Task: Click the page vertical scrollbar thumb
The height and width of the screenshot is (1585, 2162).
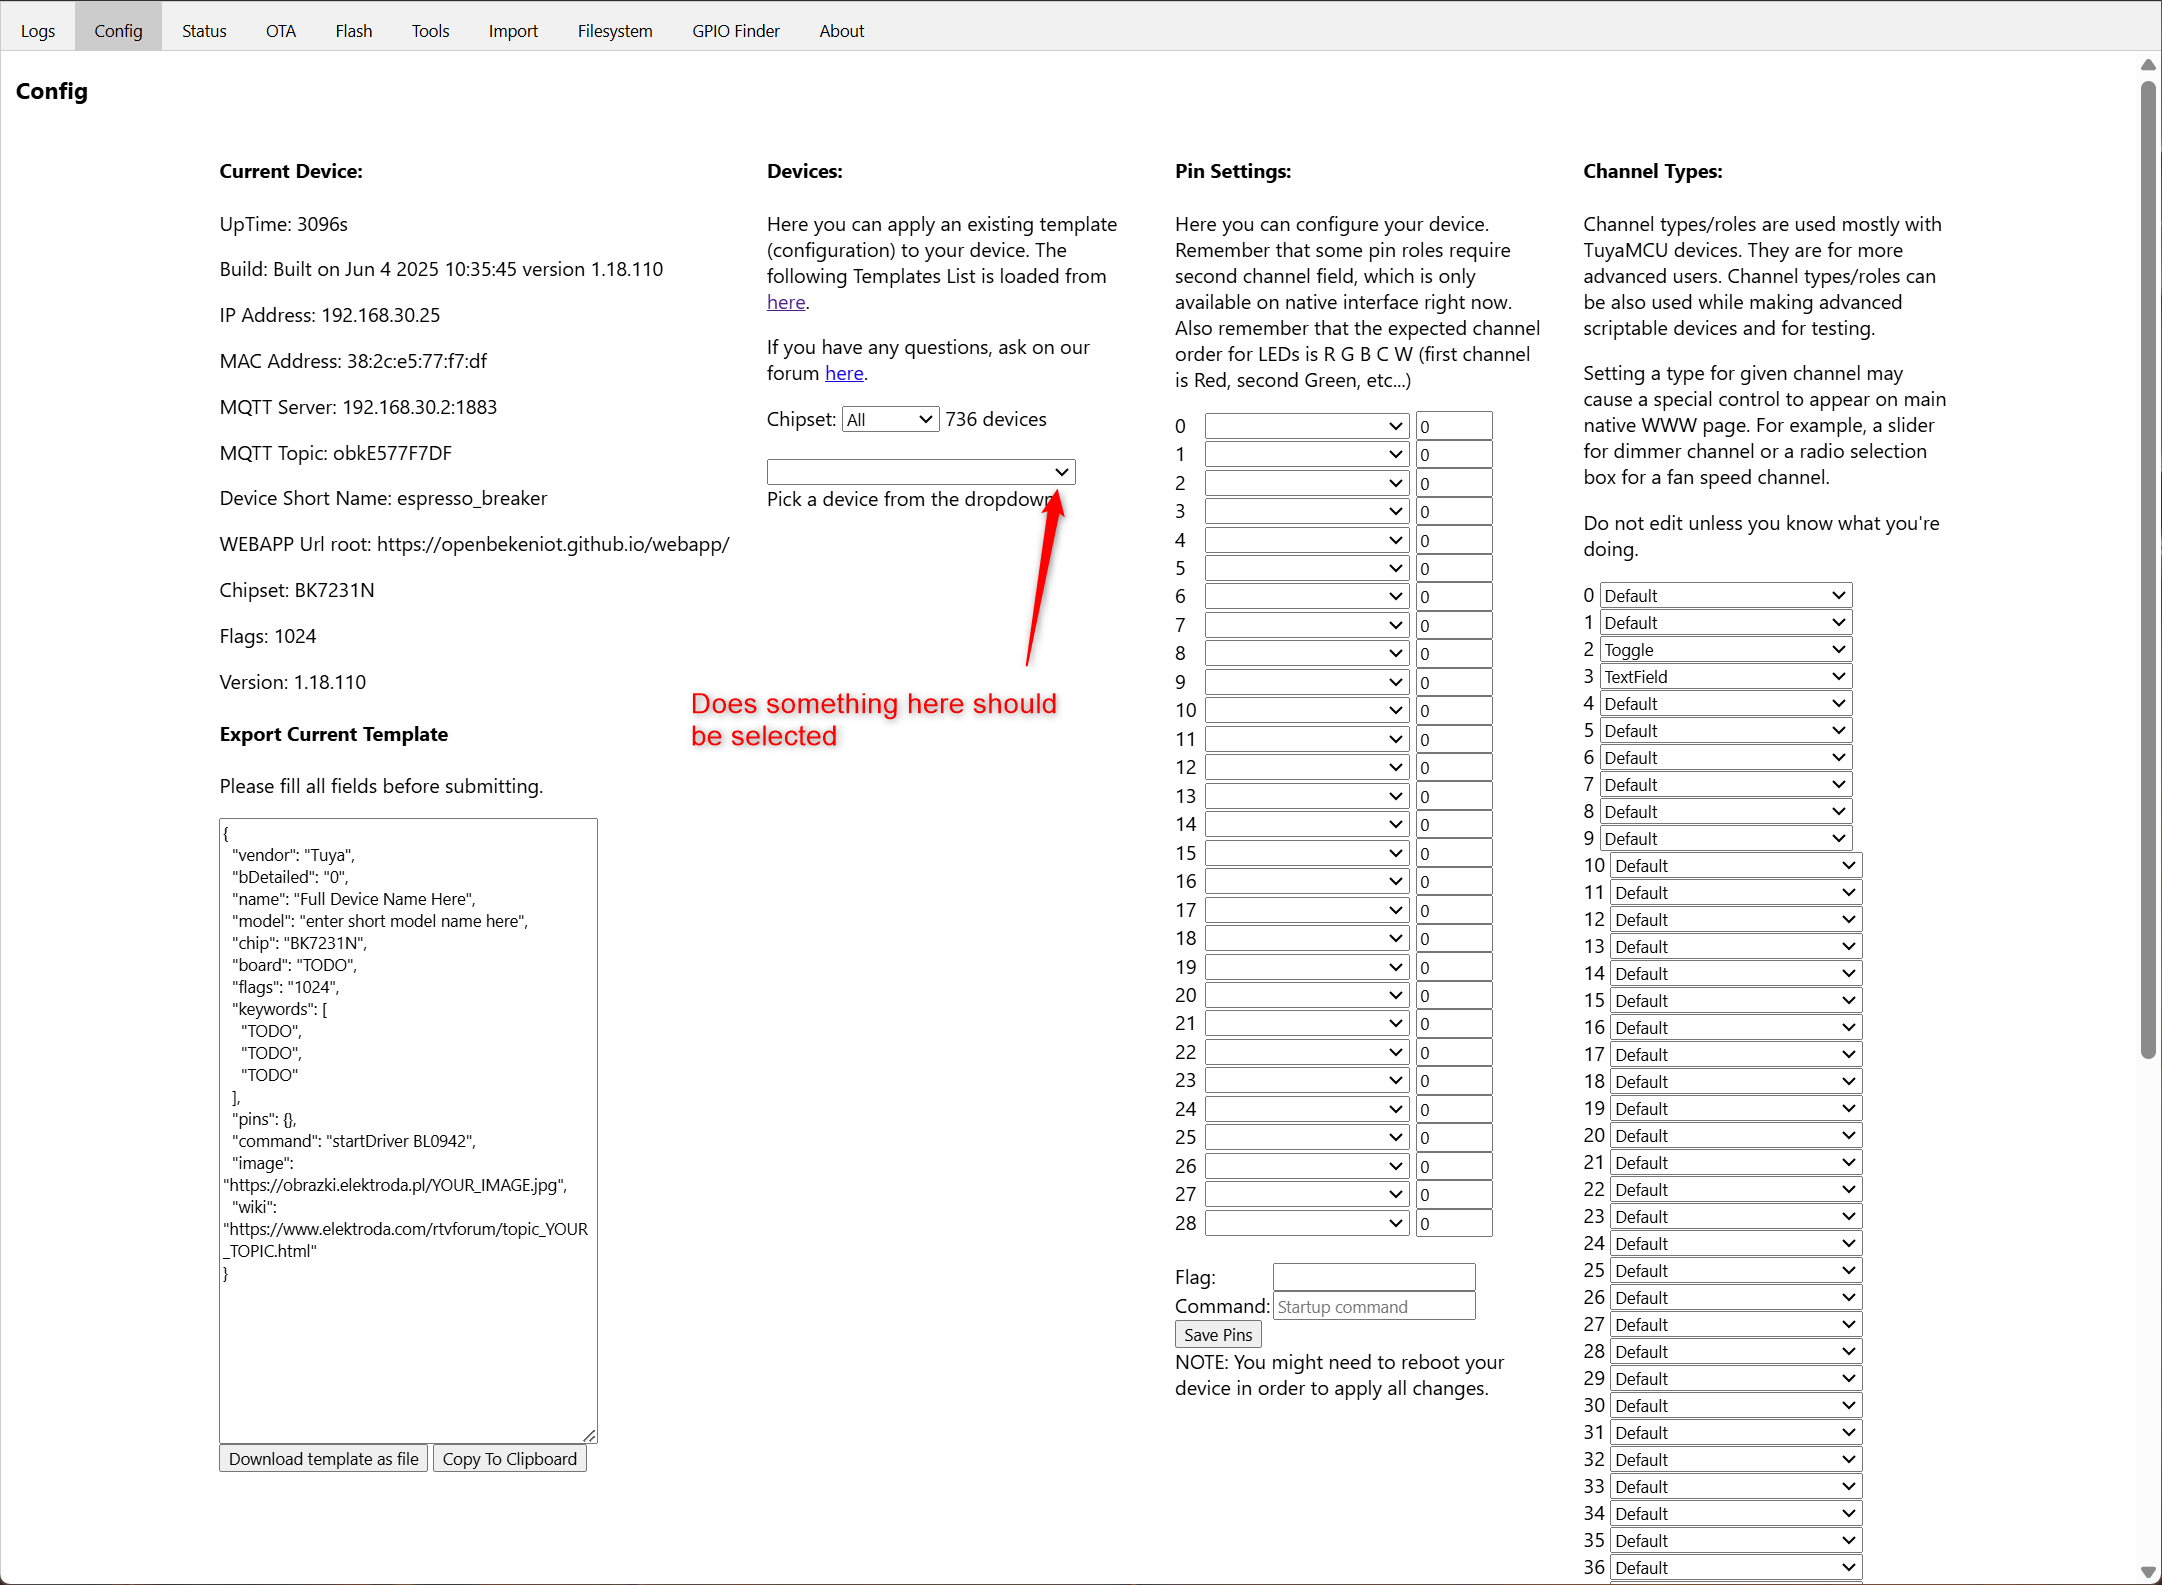Action: click(2148, 570)
